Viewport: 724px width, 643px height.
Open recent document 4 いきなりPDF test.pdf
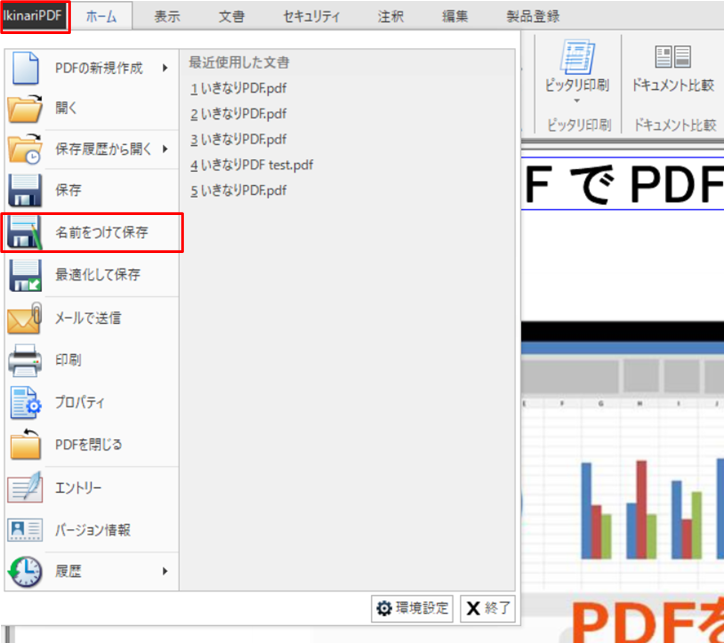(252, 165)
